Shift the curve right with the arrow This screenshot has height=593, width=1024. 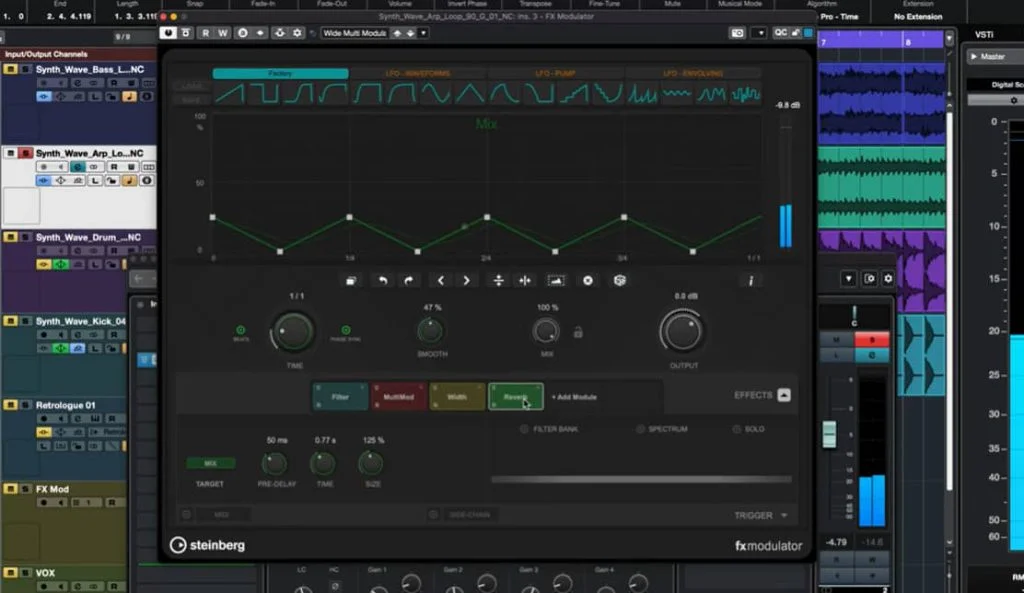tap(466, 281)
